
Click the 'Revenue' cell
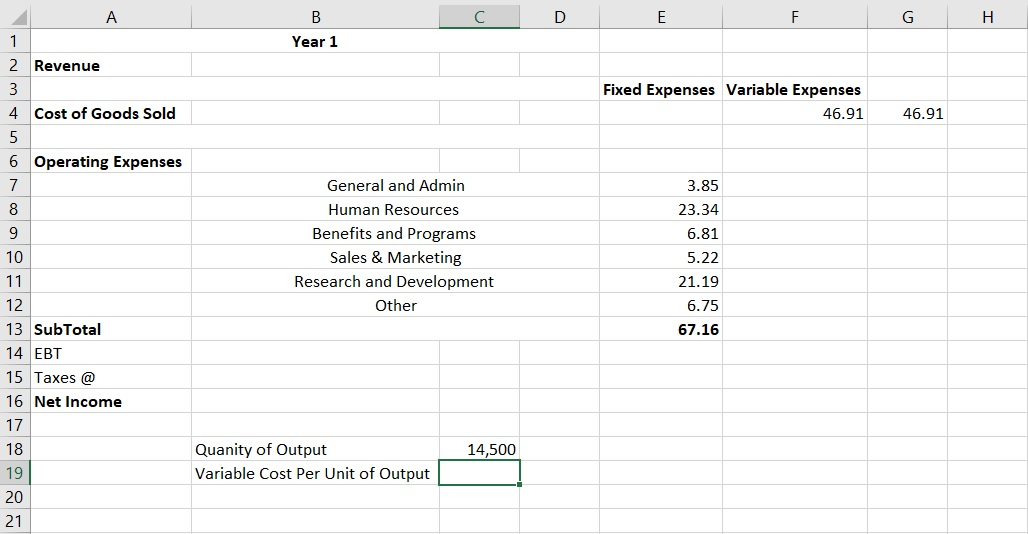pos(111,66)
